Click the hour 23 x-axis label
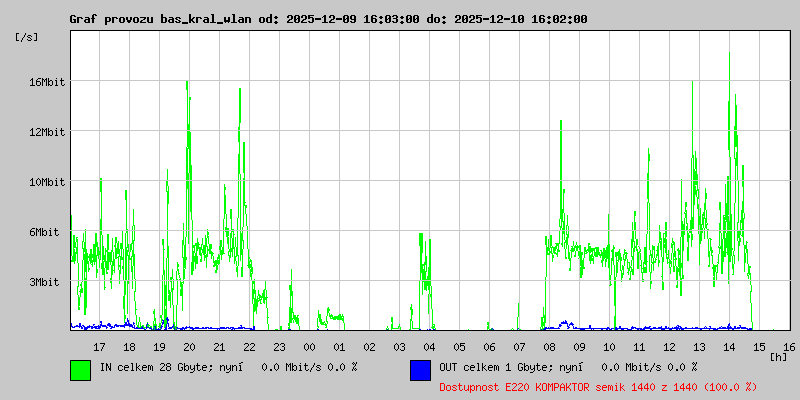Viewport: 800px width, 400px height. 280,347
